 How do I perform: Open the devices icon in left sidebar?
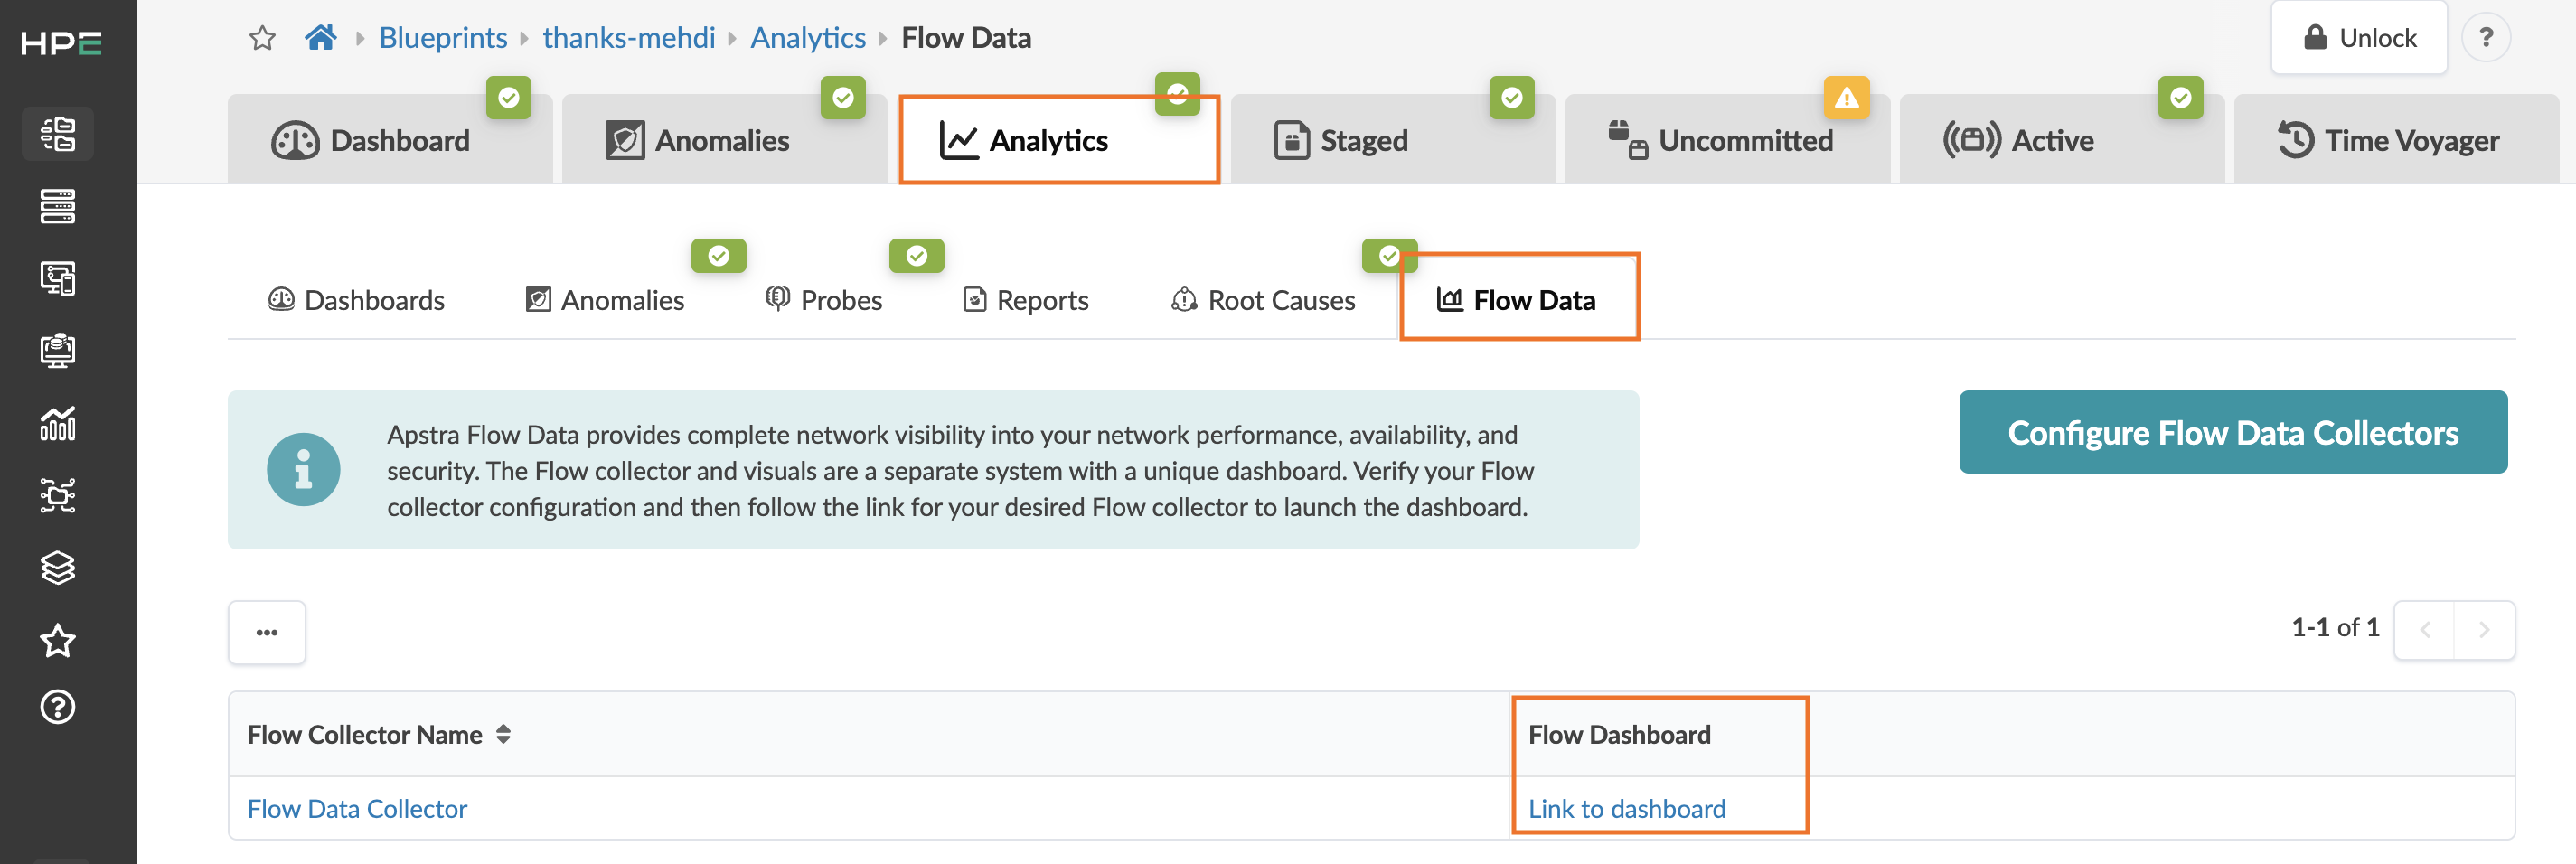(58, 278)
